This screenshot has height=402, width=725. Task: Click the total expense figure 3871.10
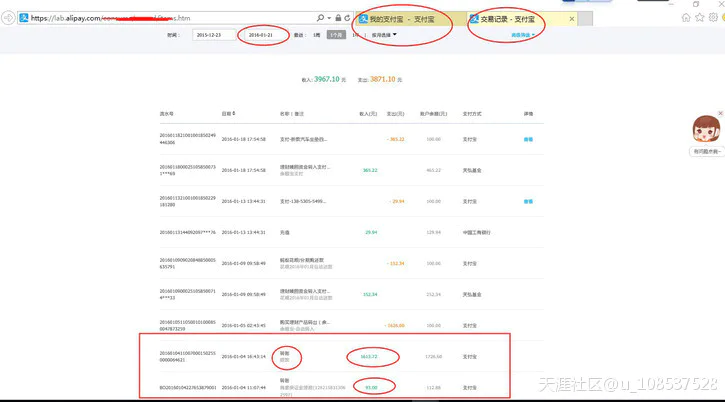click(383, 79)
